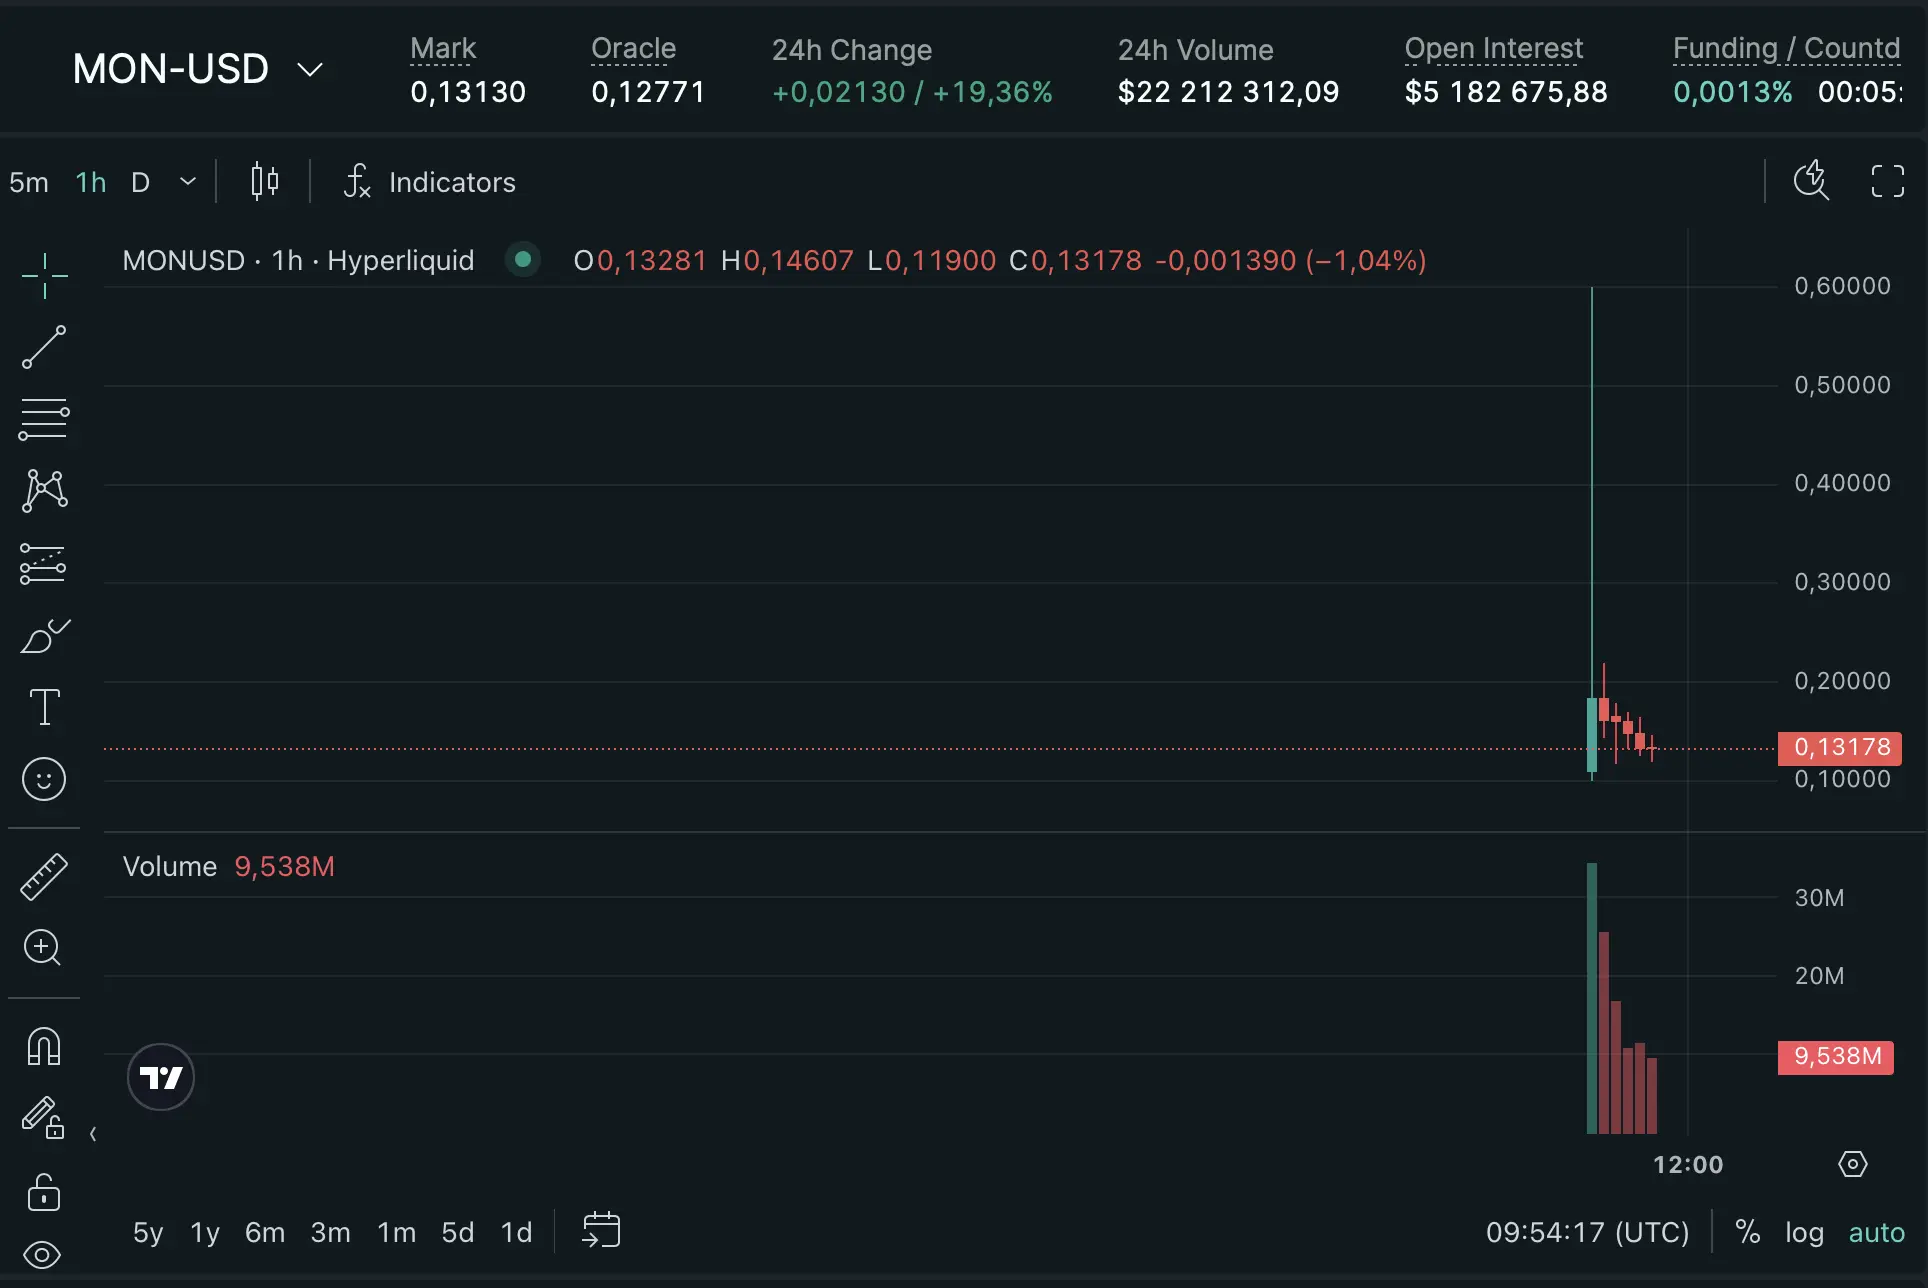Hide all drawings with eye icon
1928x1288 pixels.
click(42, 1255)
